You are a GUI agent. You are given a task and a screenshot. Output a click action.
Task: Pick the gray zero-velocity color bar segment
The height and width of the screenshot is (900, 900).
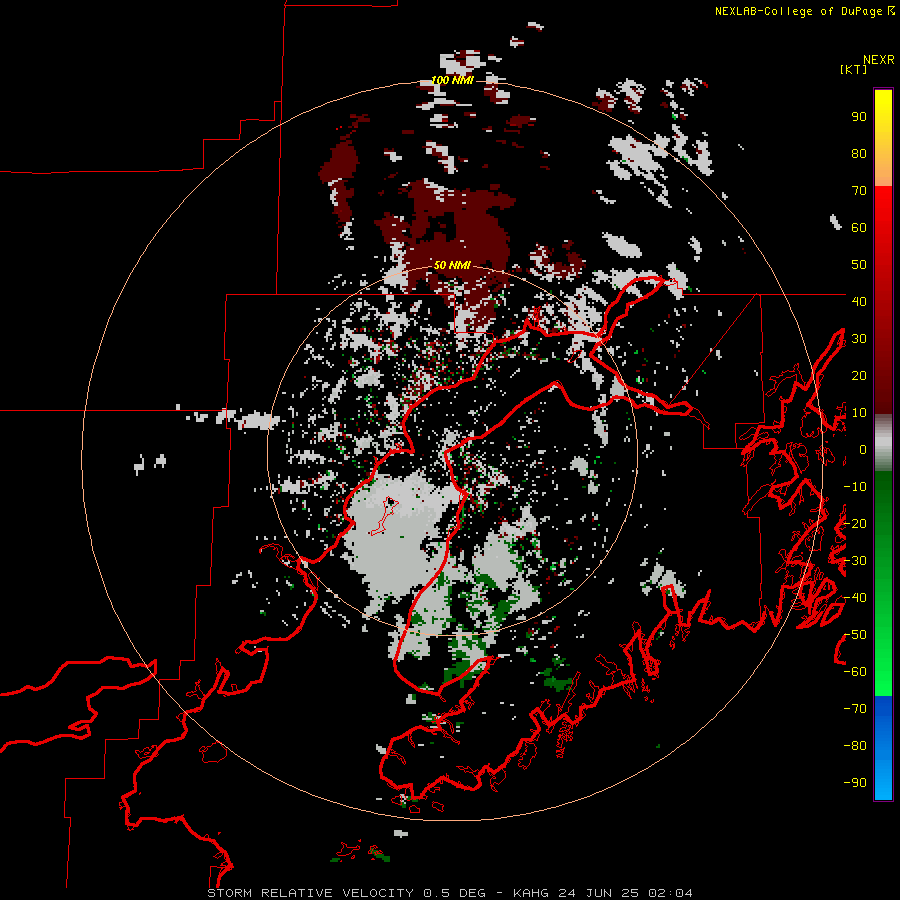point(883,443)
